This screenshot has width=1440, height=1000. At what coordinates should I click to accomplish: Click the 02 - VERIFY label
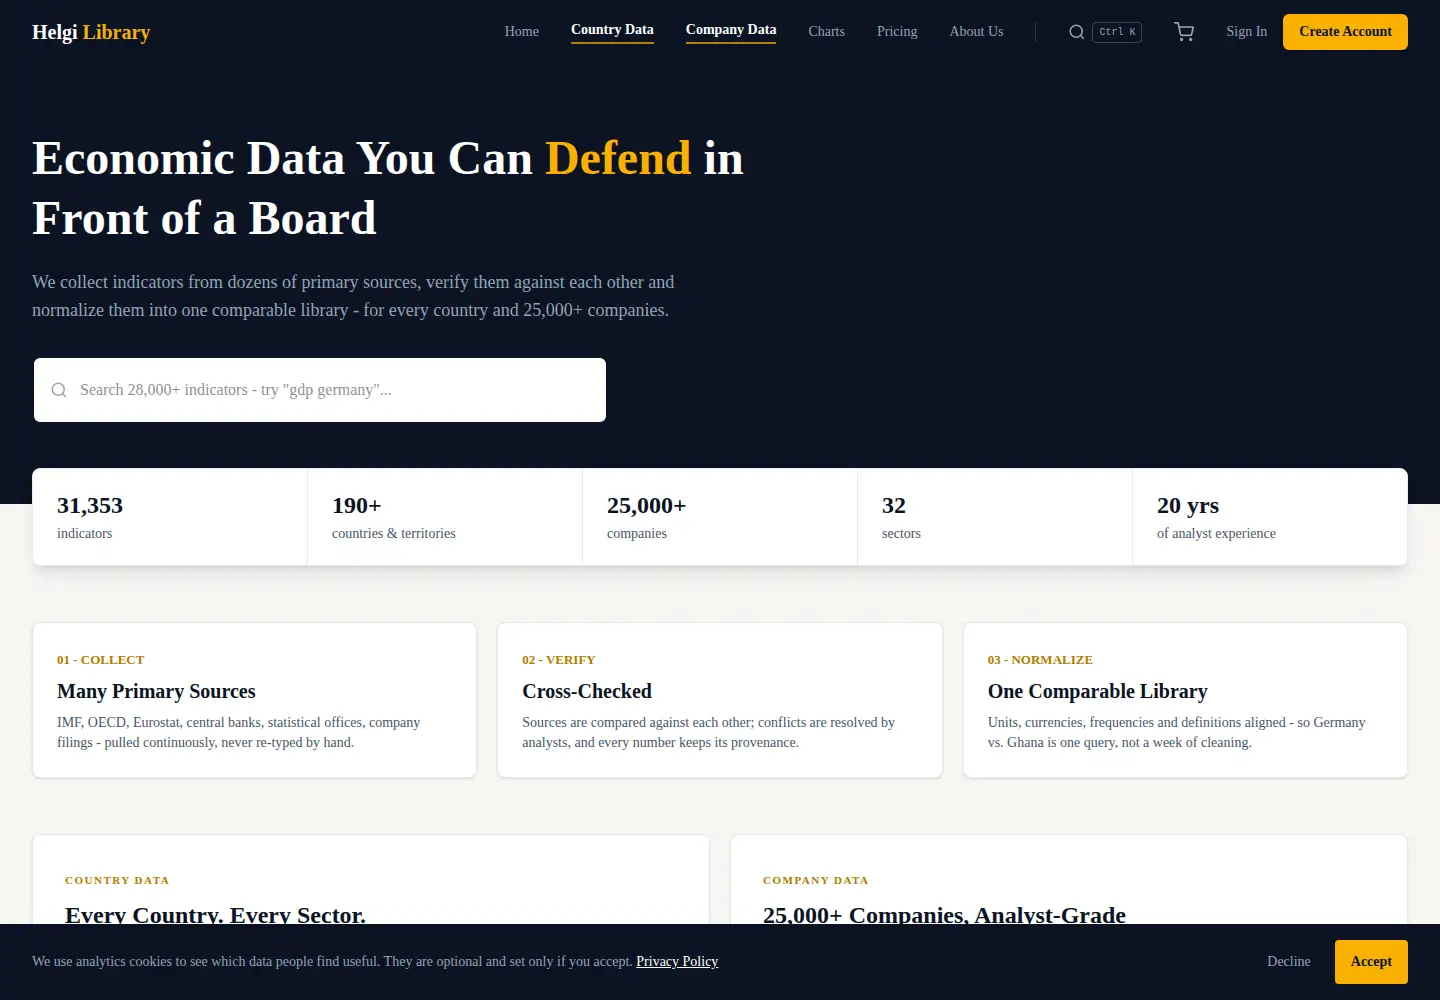click(x=559, y=660)
